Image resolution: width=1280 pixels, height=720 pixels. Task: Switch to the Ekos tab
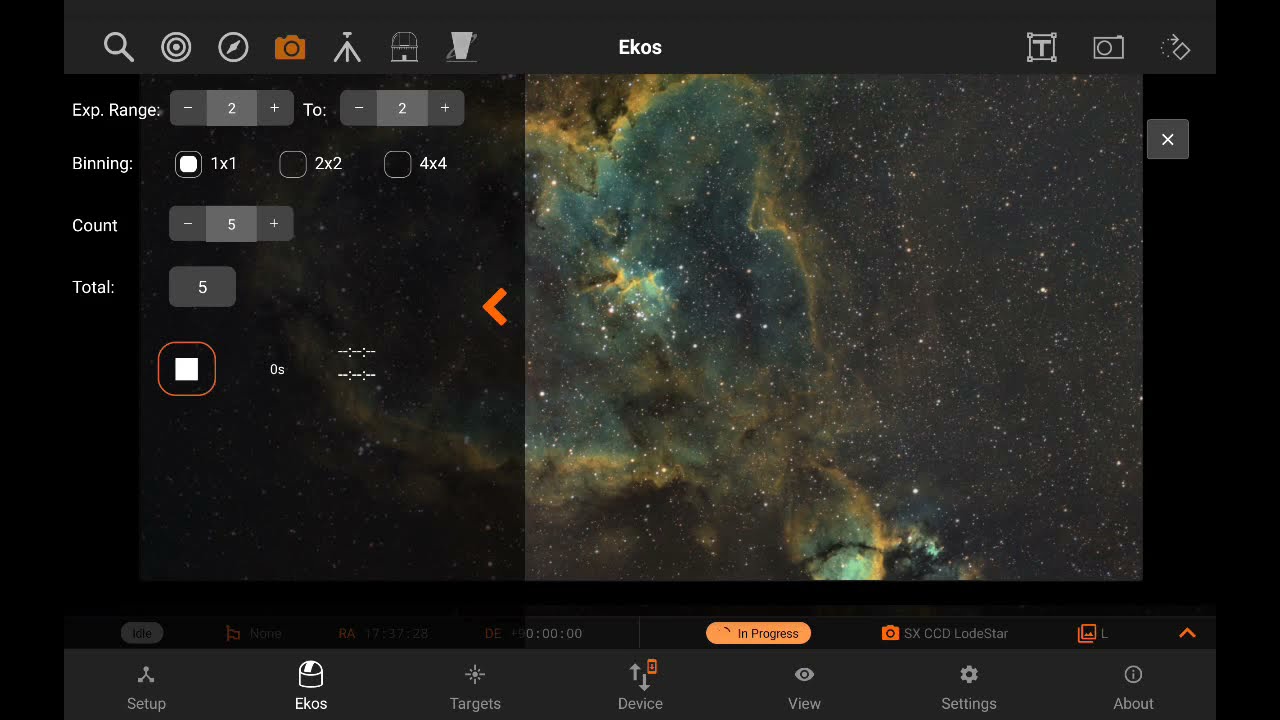[x=311, y=688]
